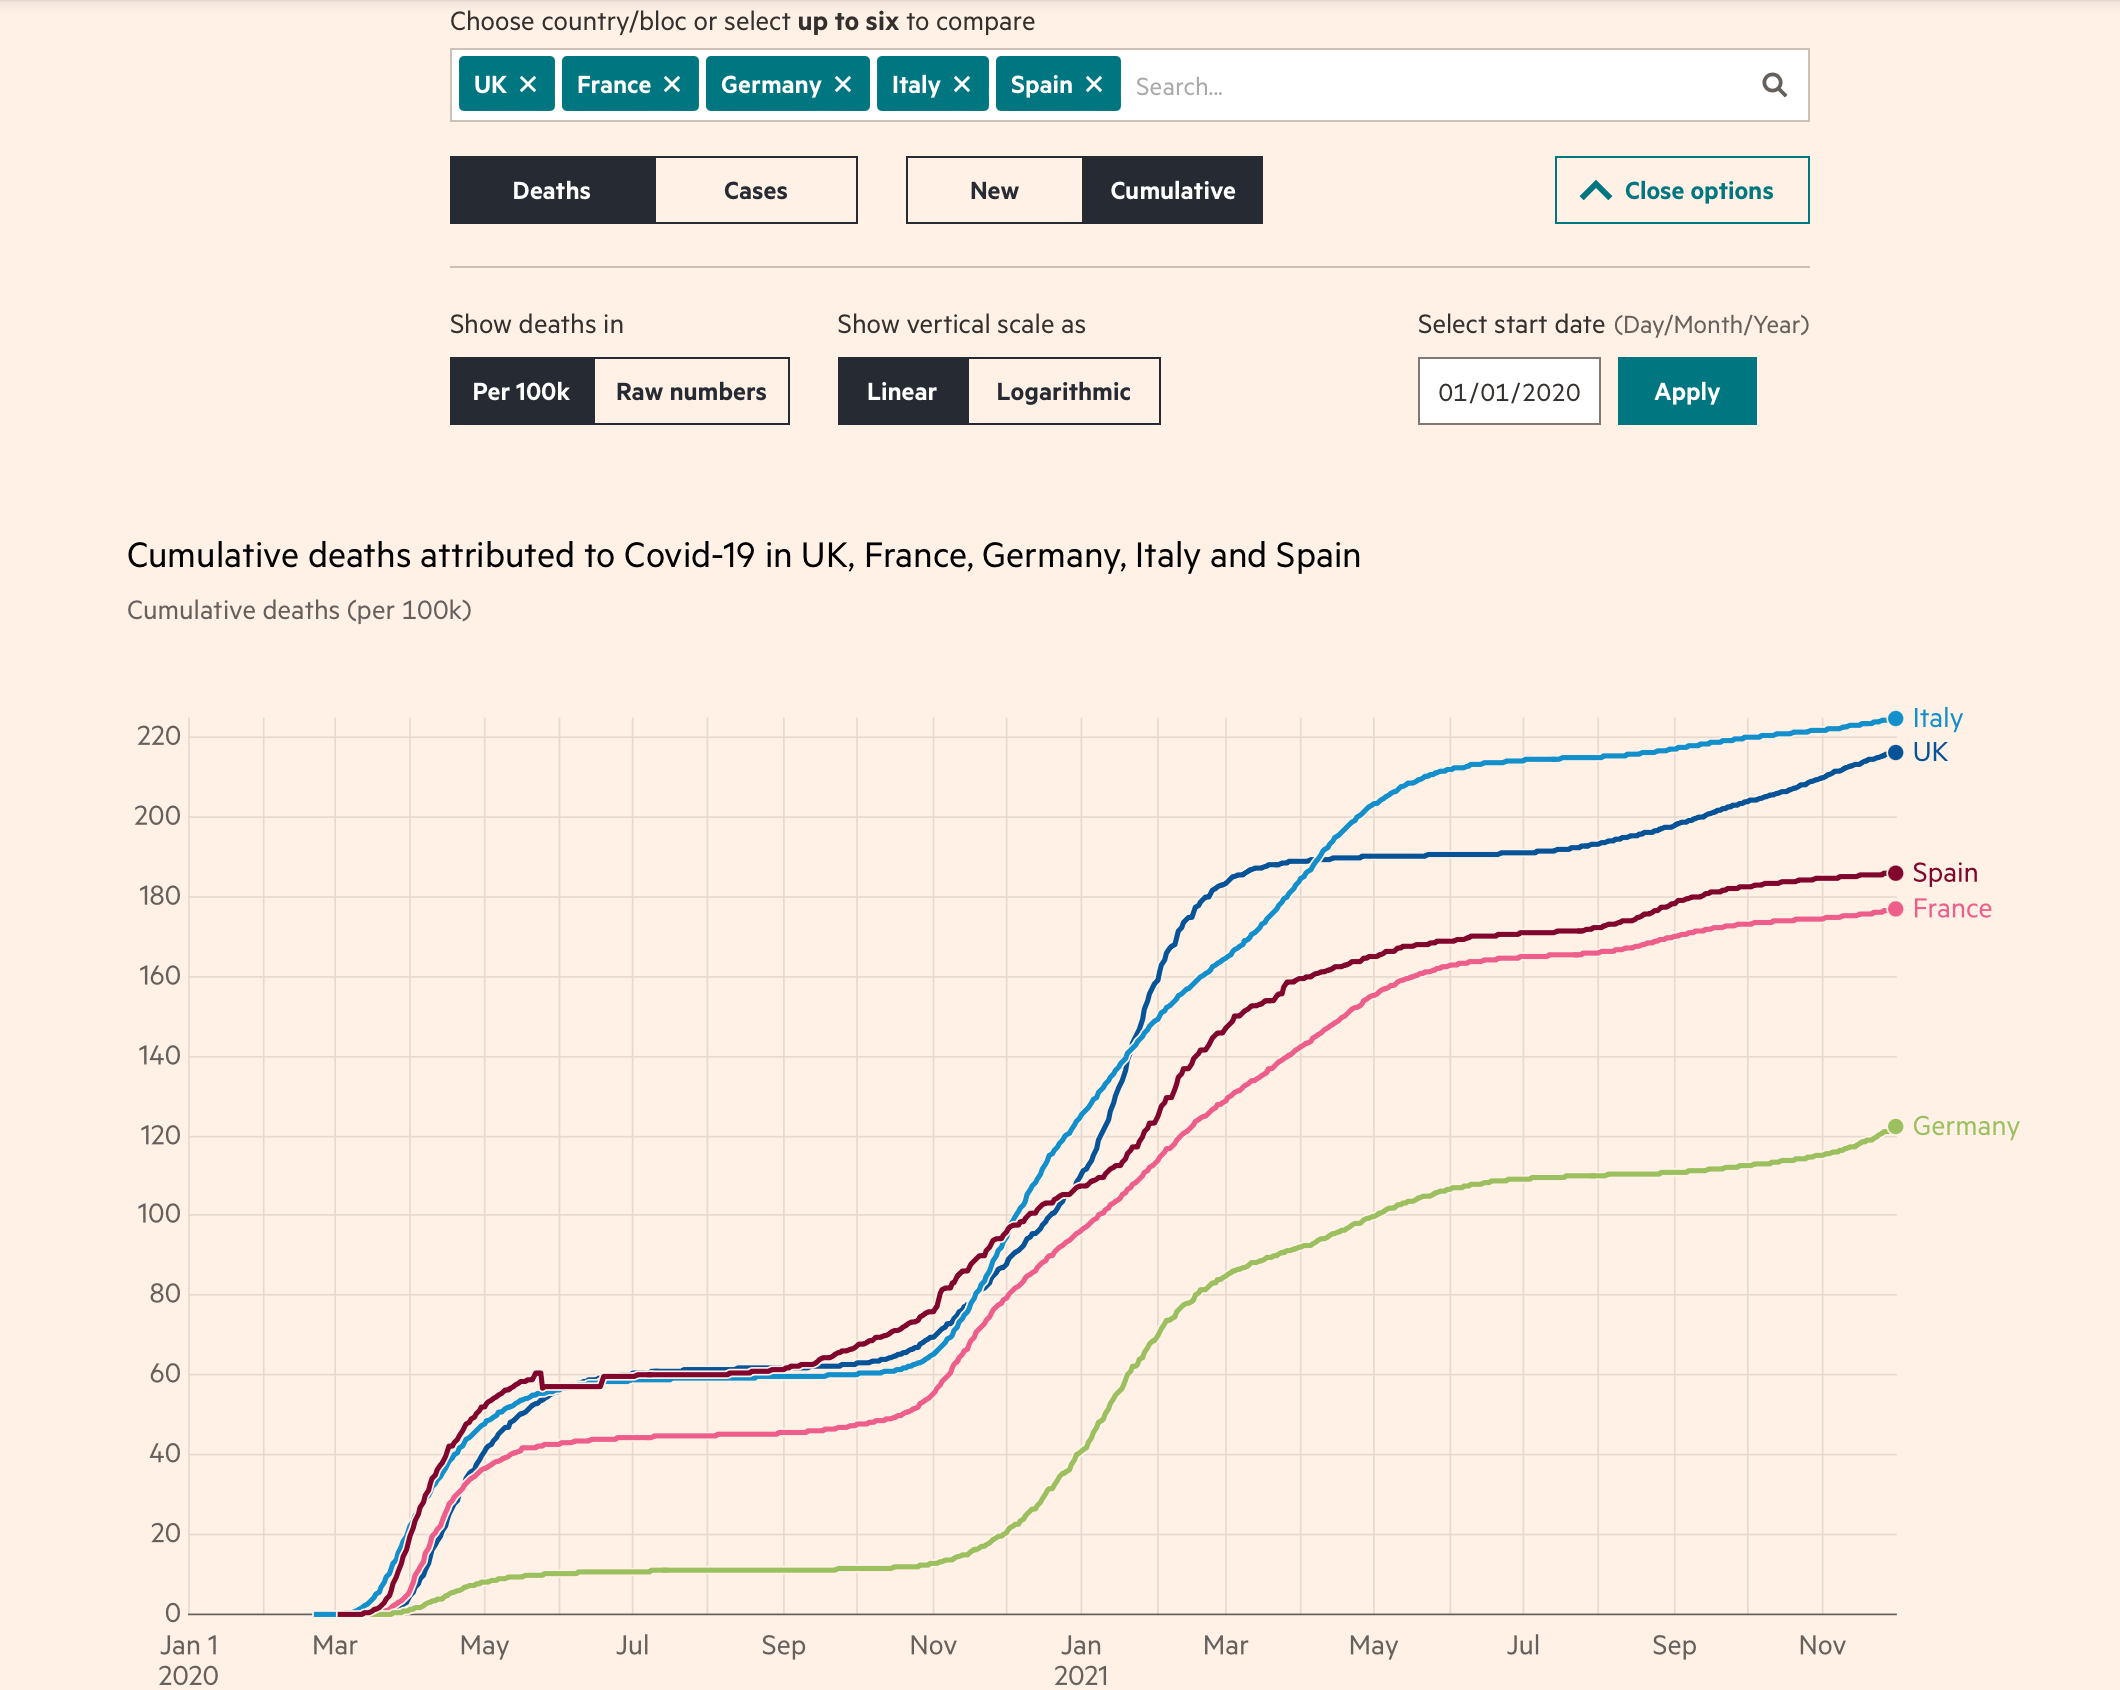Image resolution: width=2120 pixels, height=1690 pixels.
Task: Choose Raw numbers display
Action: (x=691, y=391)
